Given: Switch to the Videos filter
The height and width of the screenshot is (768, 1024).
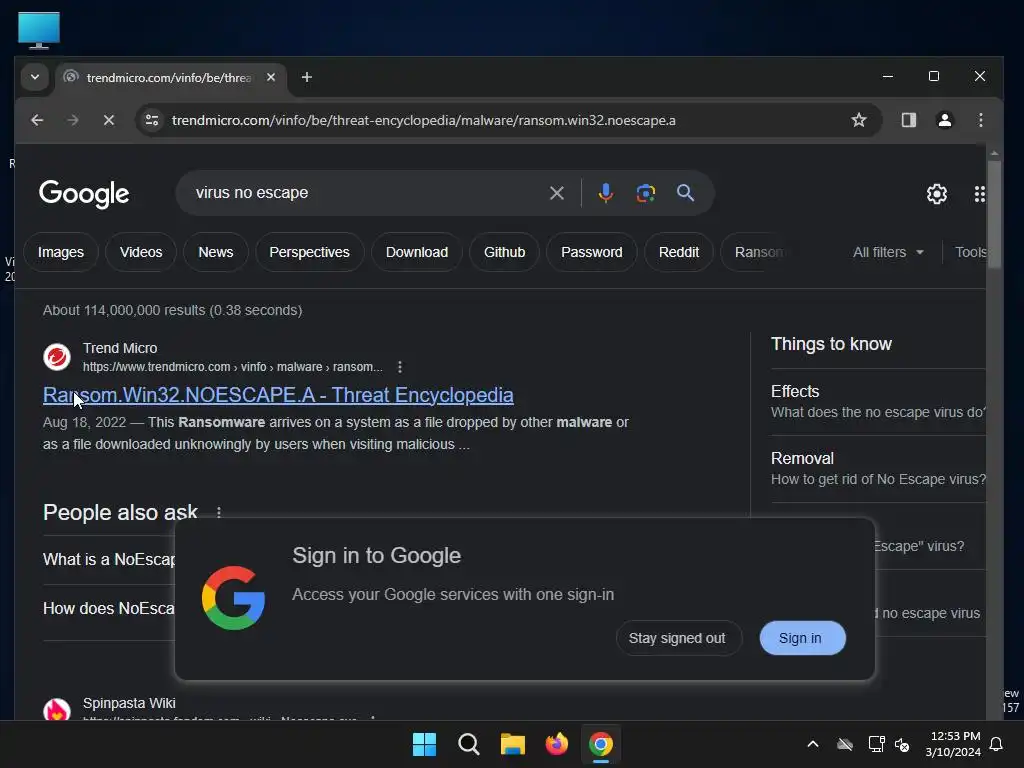Looking at the screenshot, I should tap(141, 252).
